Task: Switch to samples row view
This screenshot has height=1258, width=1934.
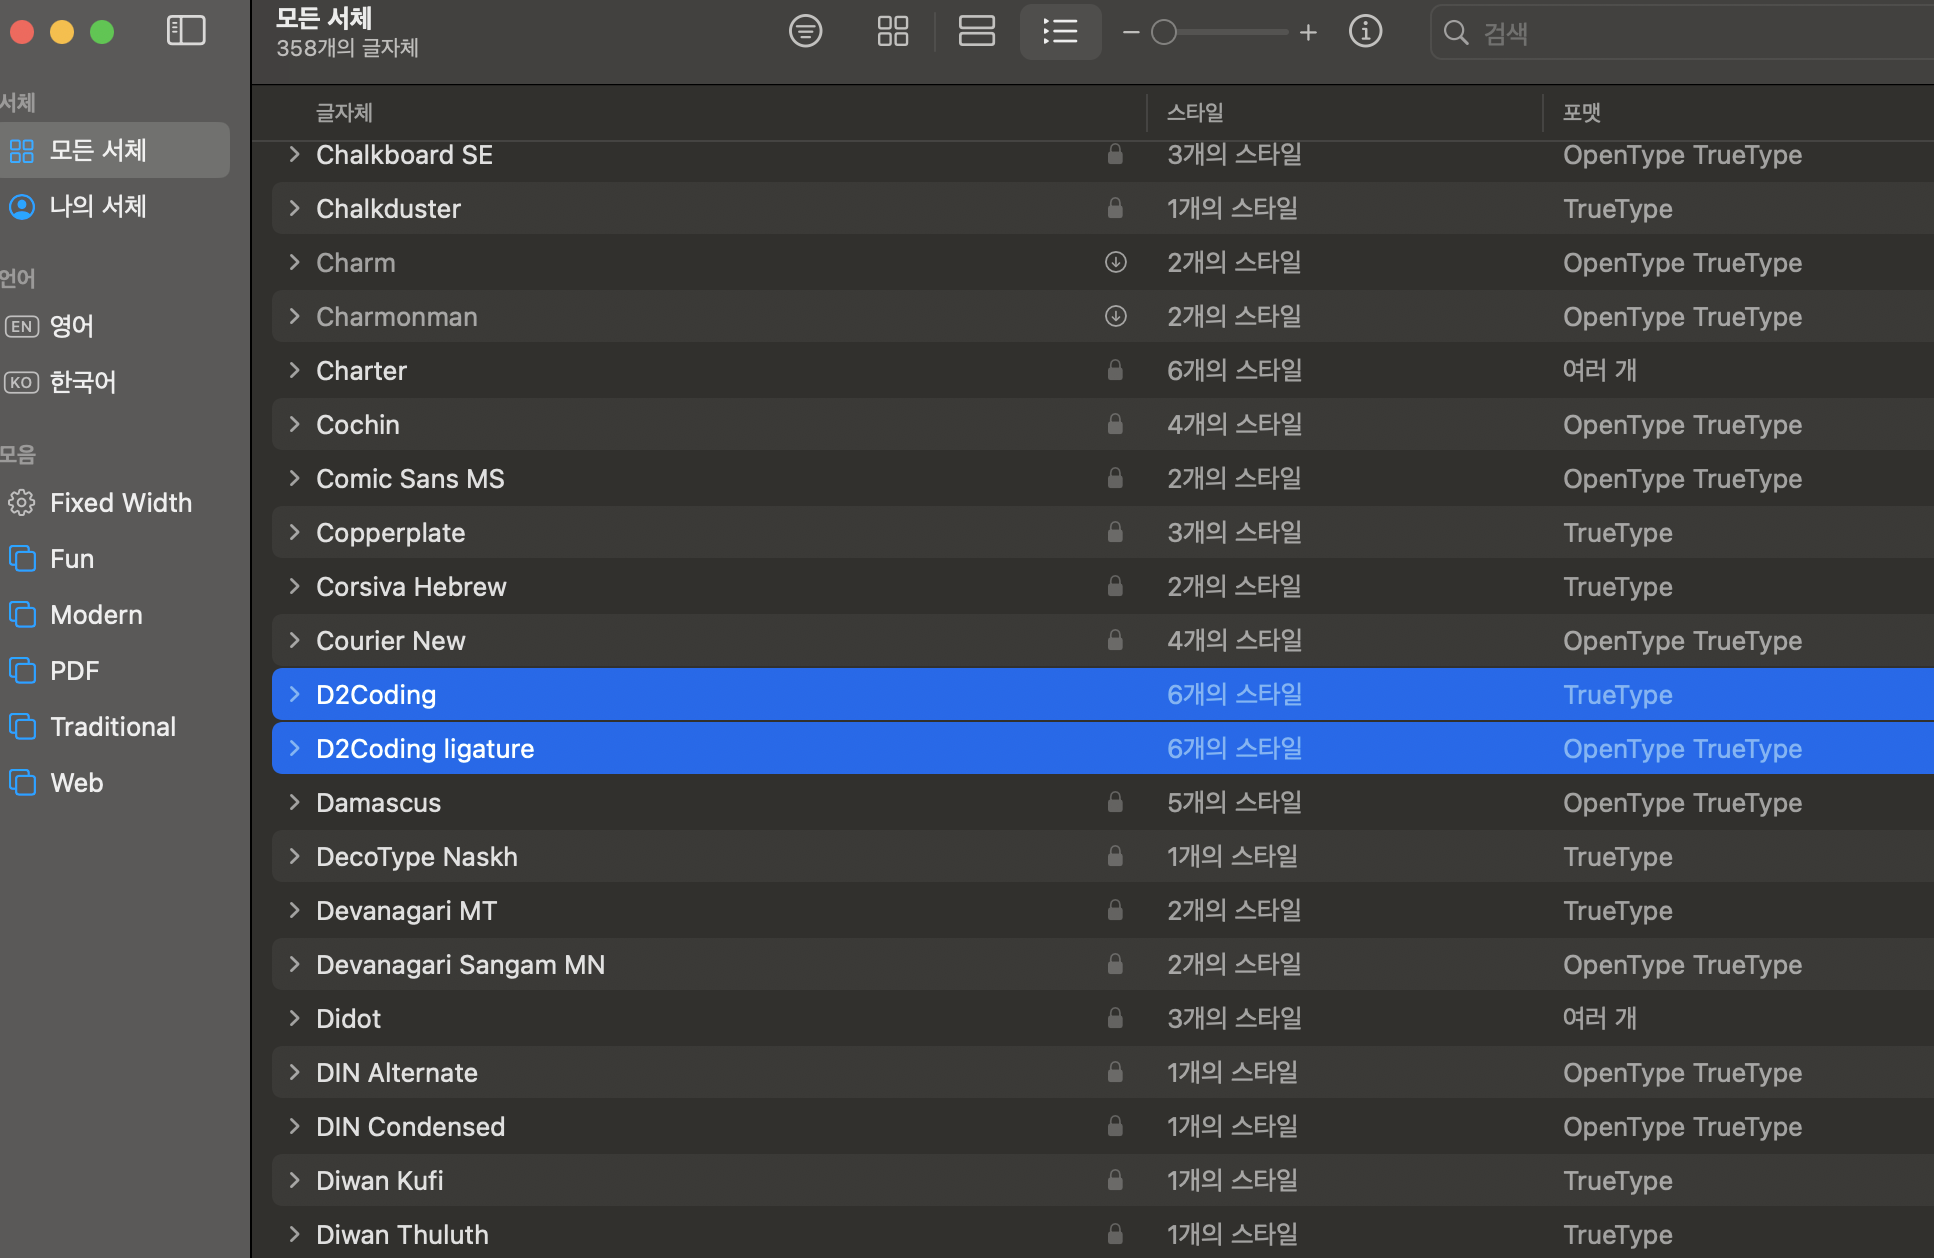Action: pyautogui.click(x=976, y=31)
